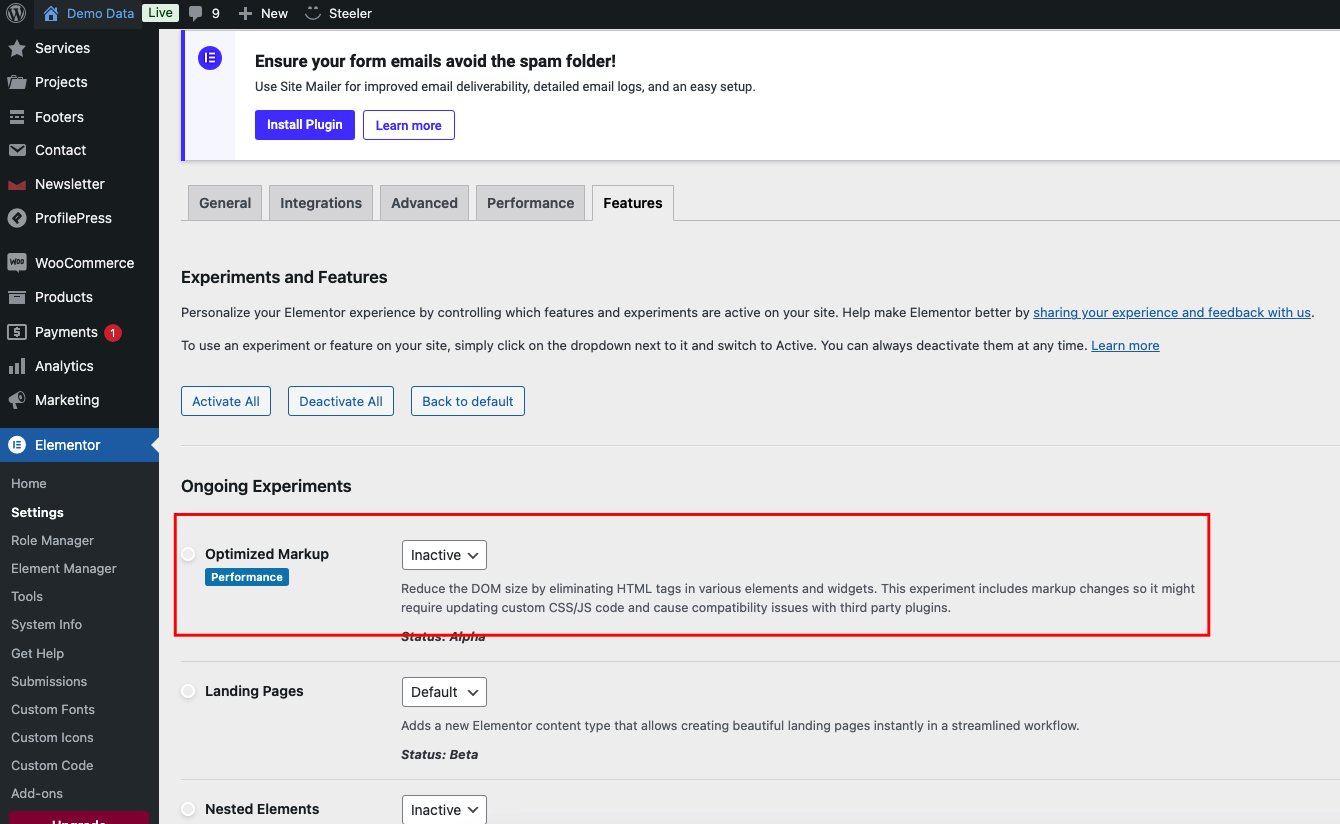Click the WooCommerce sidebar icon
This screenshot has height=824, width=1340.
[x=17, y=263]
